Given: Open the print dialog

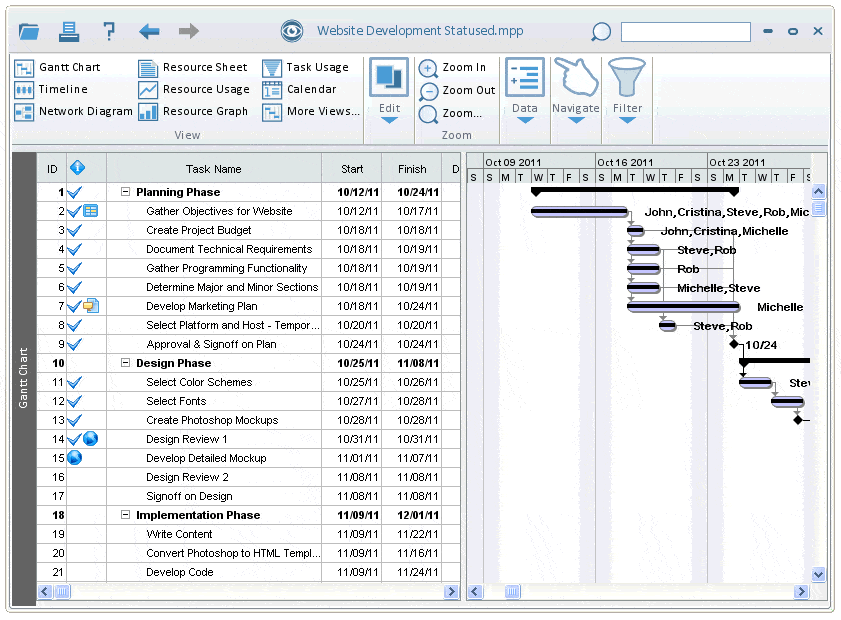Looking at the screenshot, I should click(x=68, y=31).
